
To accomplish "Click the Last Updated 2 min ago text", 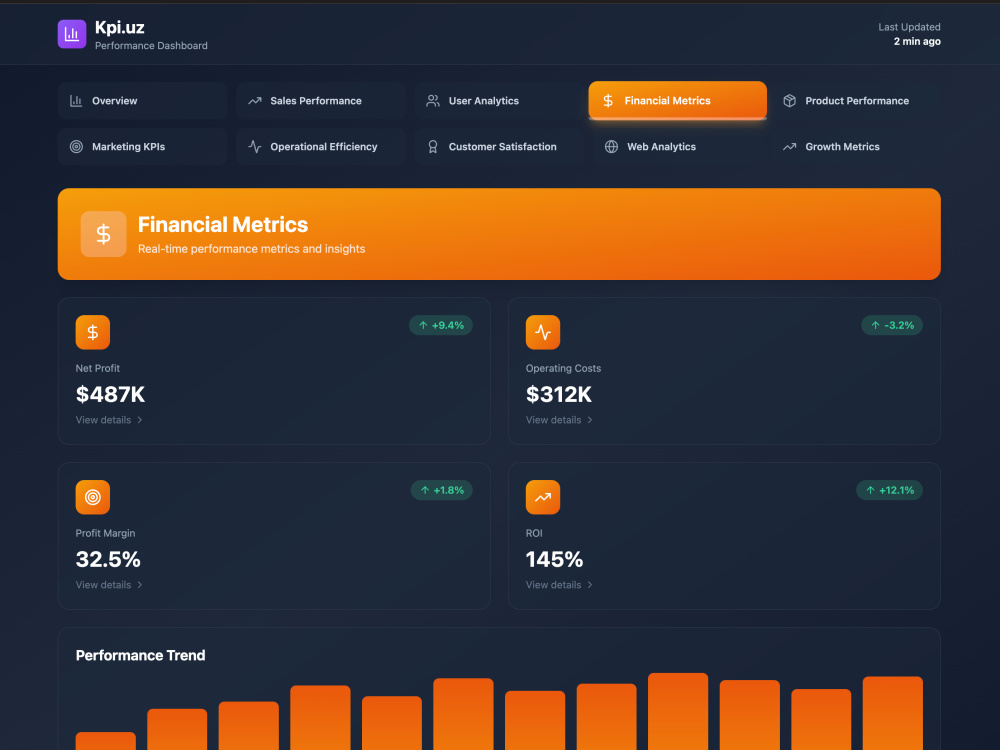I will pos(909,34).
